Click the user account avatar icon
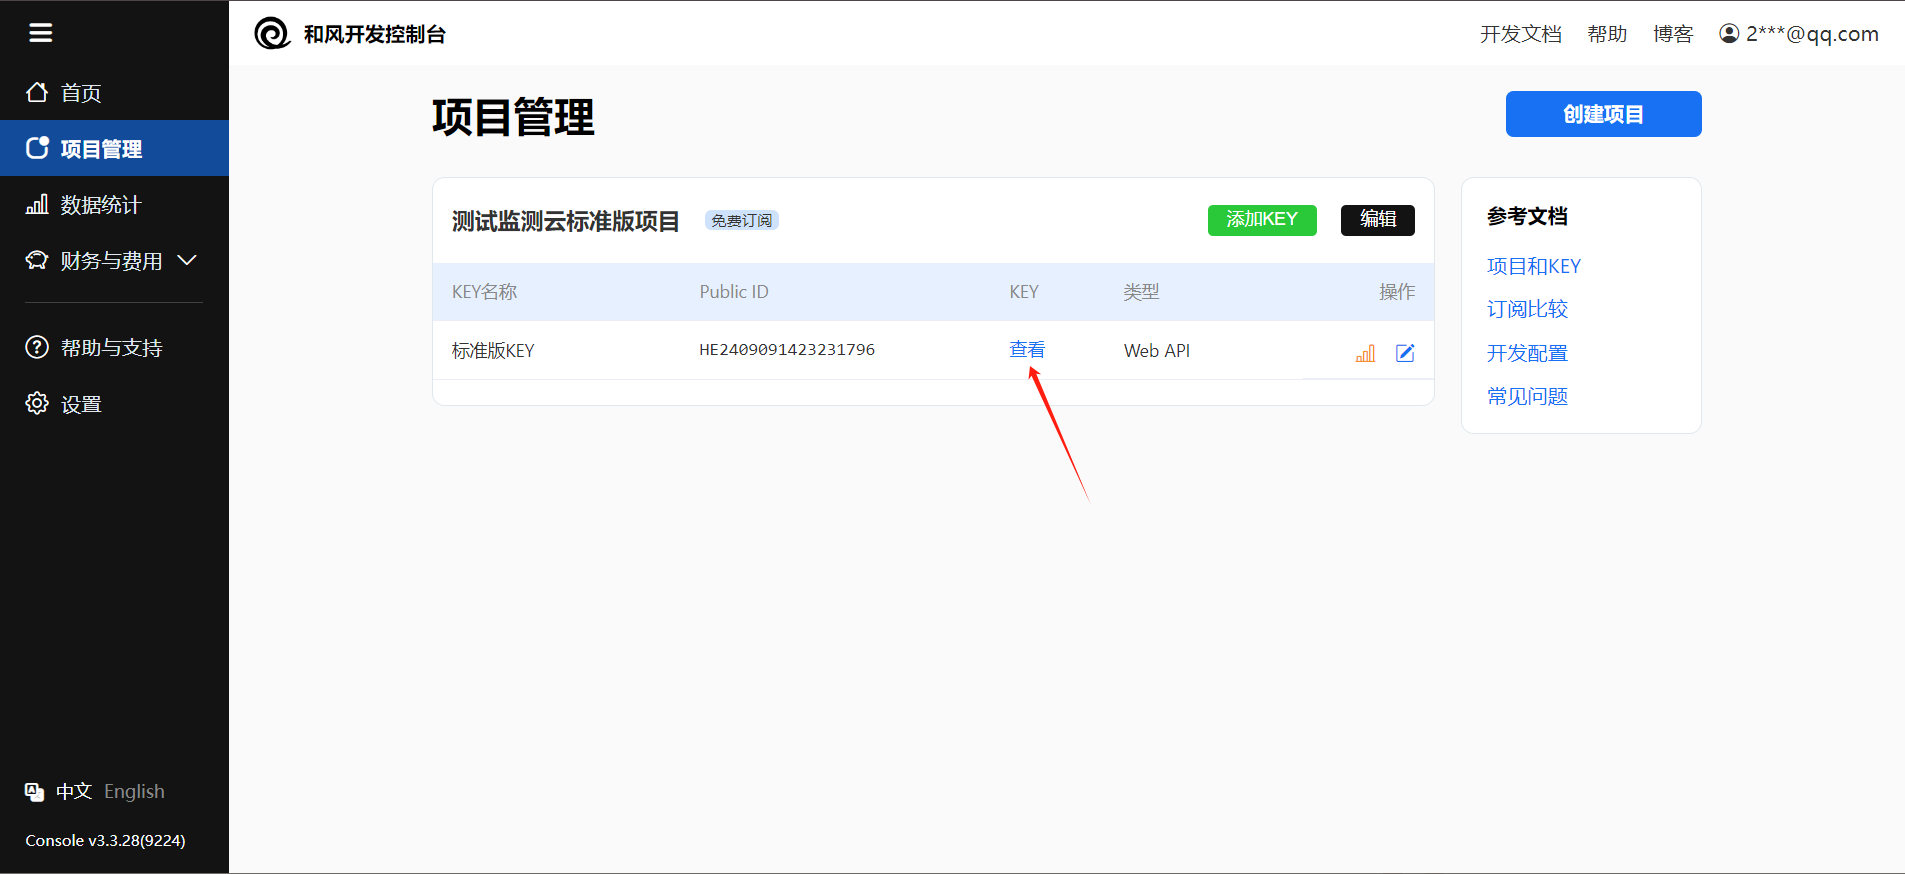This screenshot has height=874, width=1905. pyautogui.click(x=1729, y=34)
